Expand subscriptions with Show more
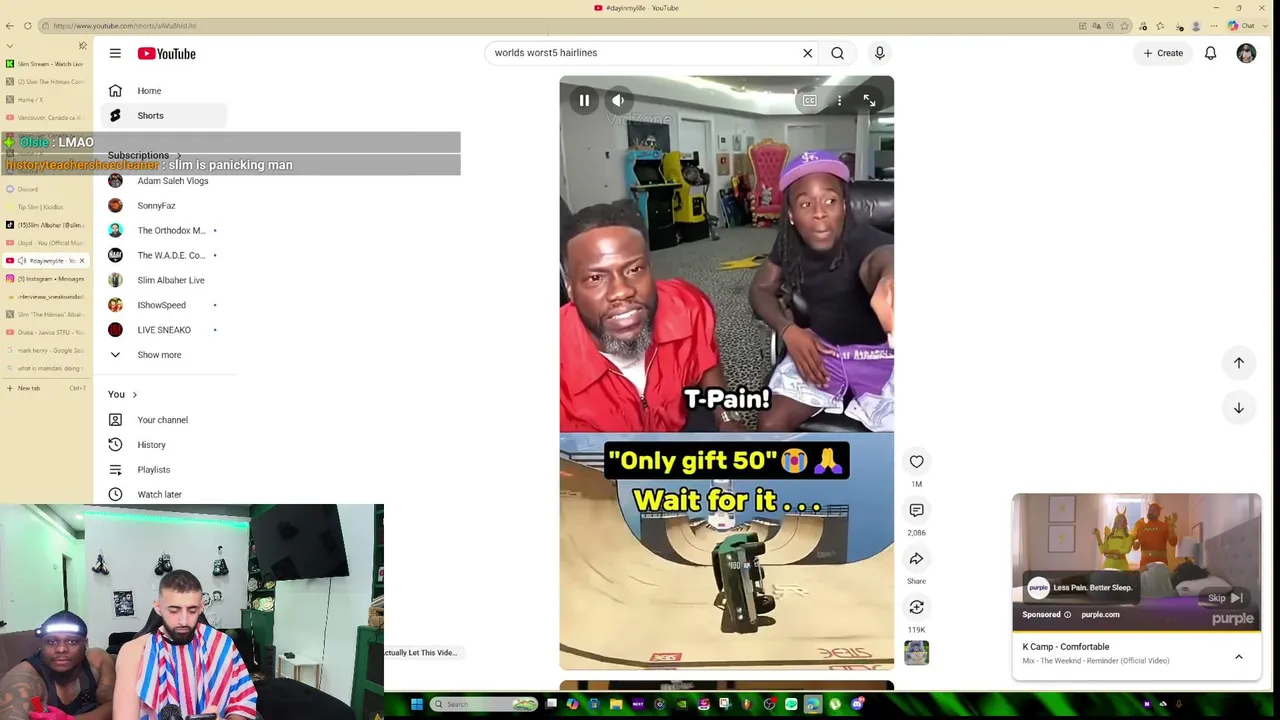Viewport: 1280px width, 720px height. pos(165,355)
